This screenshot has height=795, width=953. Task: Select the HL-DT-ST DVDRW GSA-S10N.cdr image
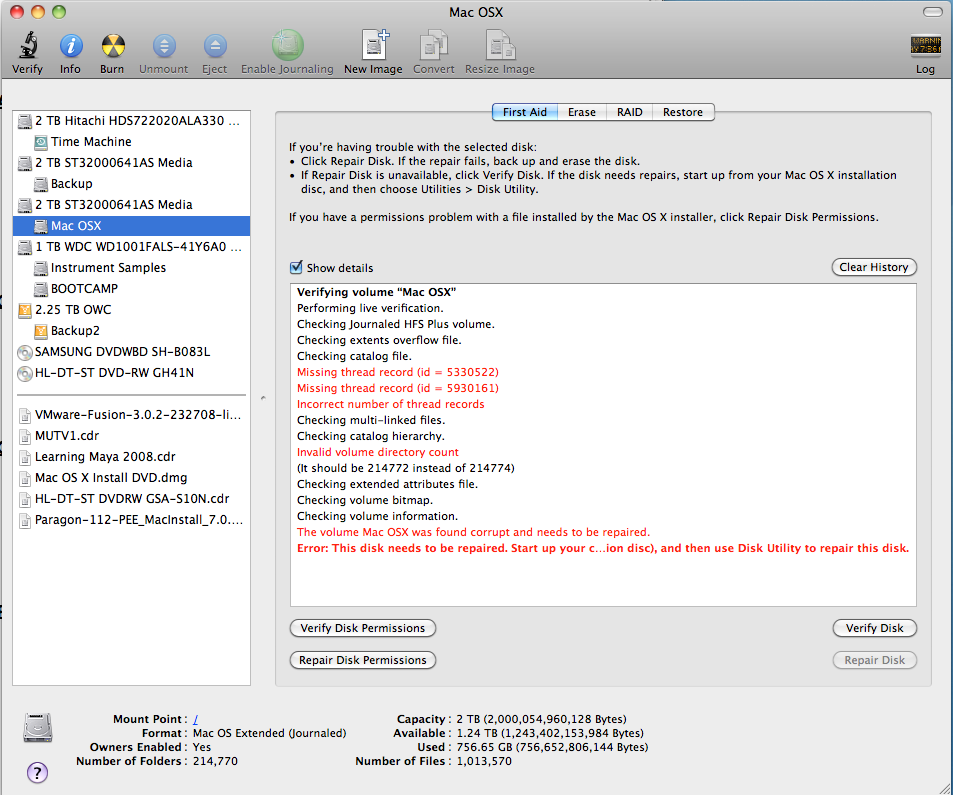tap(131, 499)
